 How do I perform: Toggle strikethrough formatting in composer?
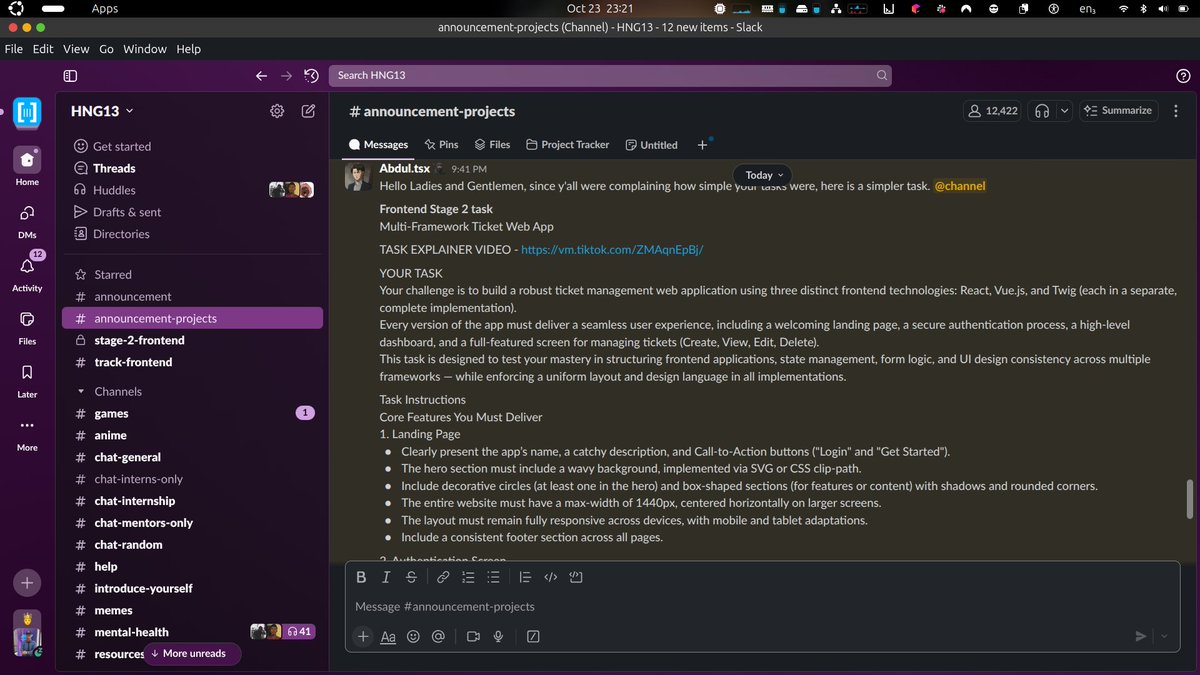pos(411,577)
